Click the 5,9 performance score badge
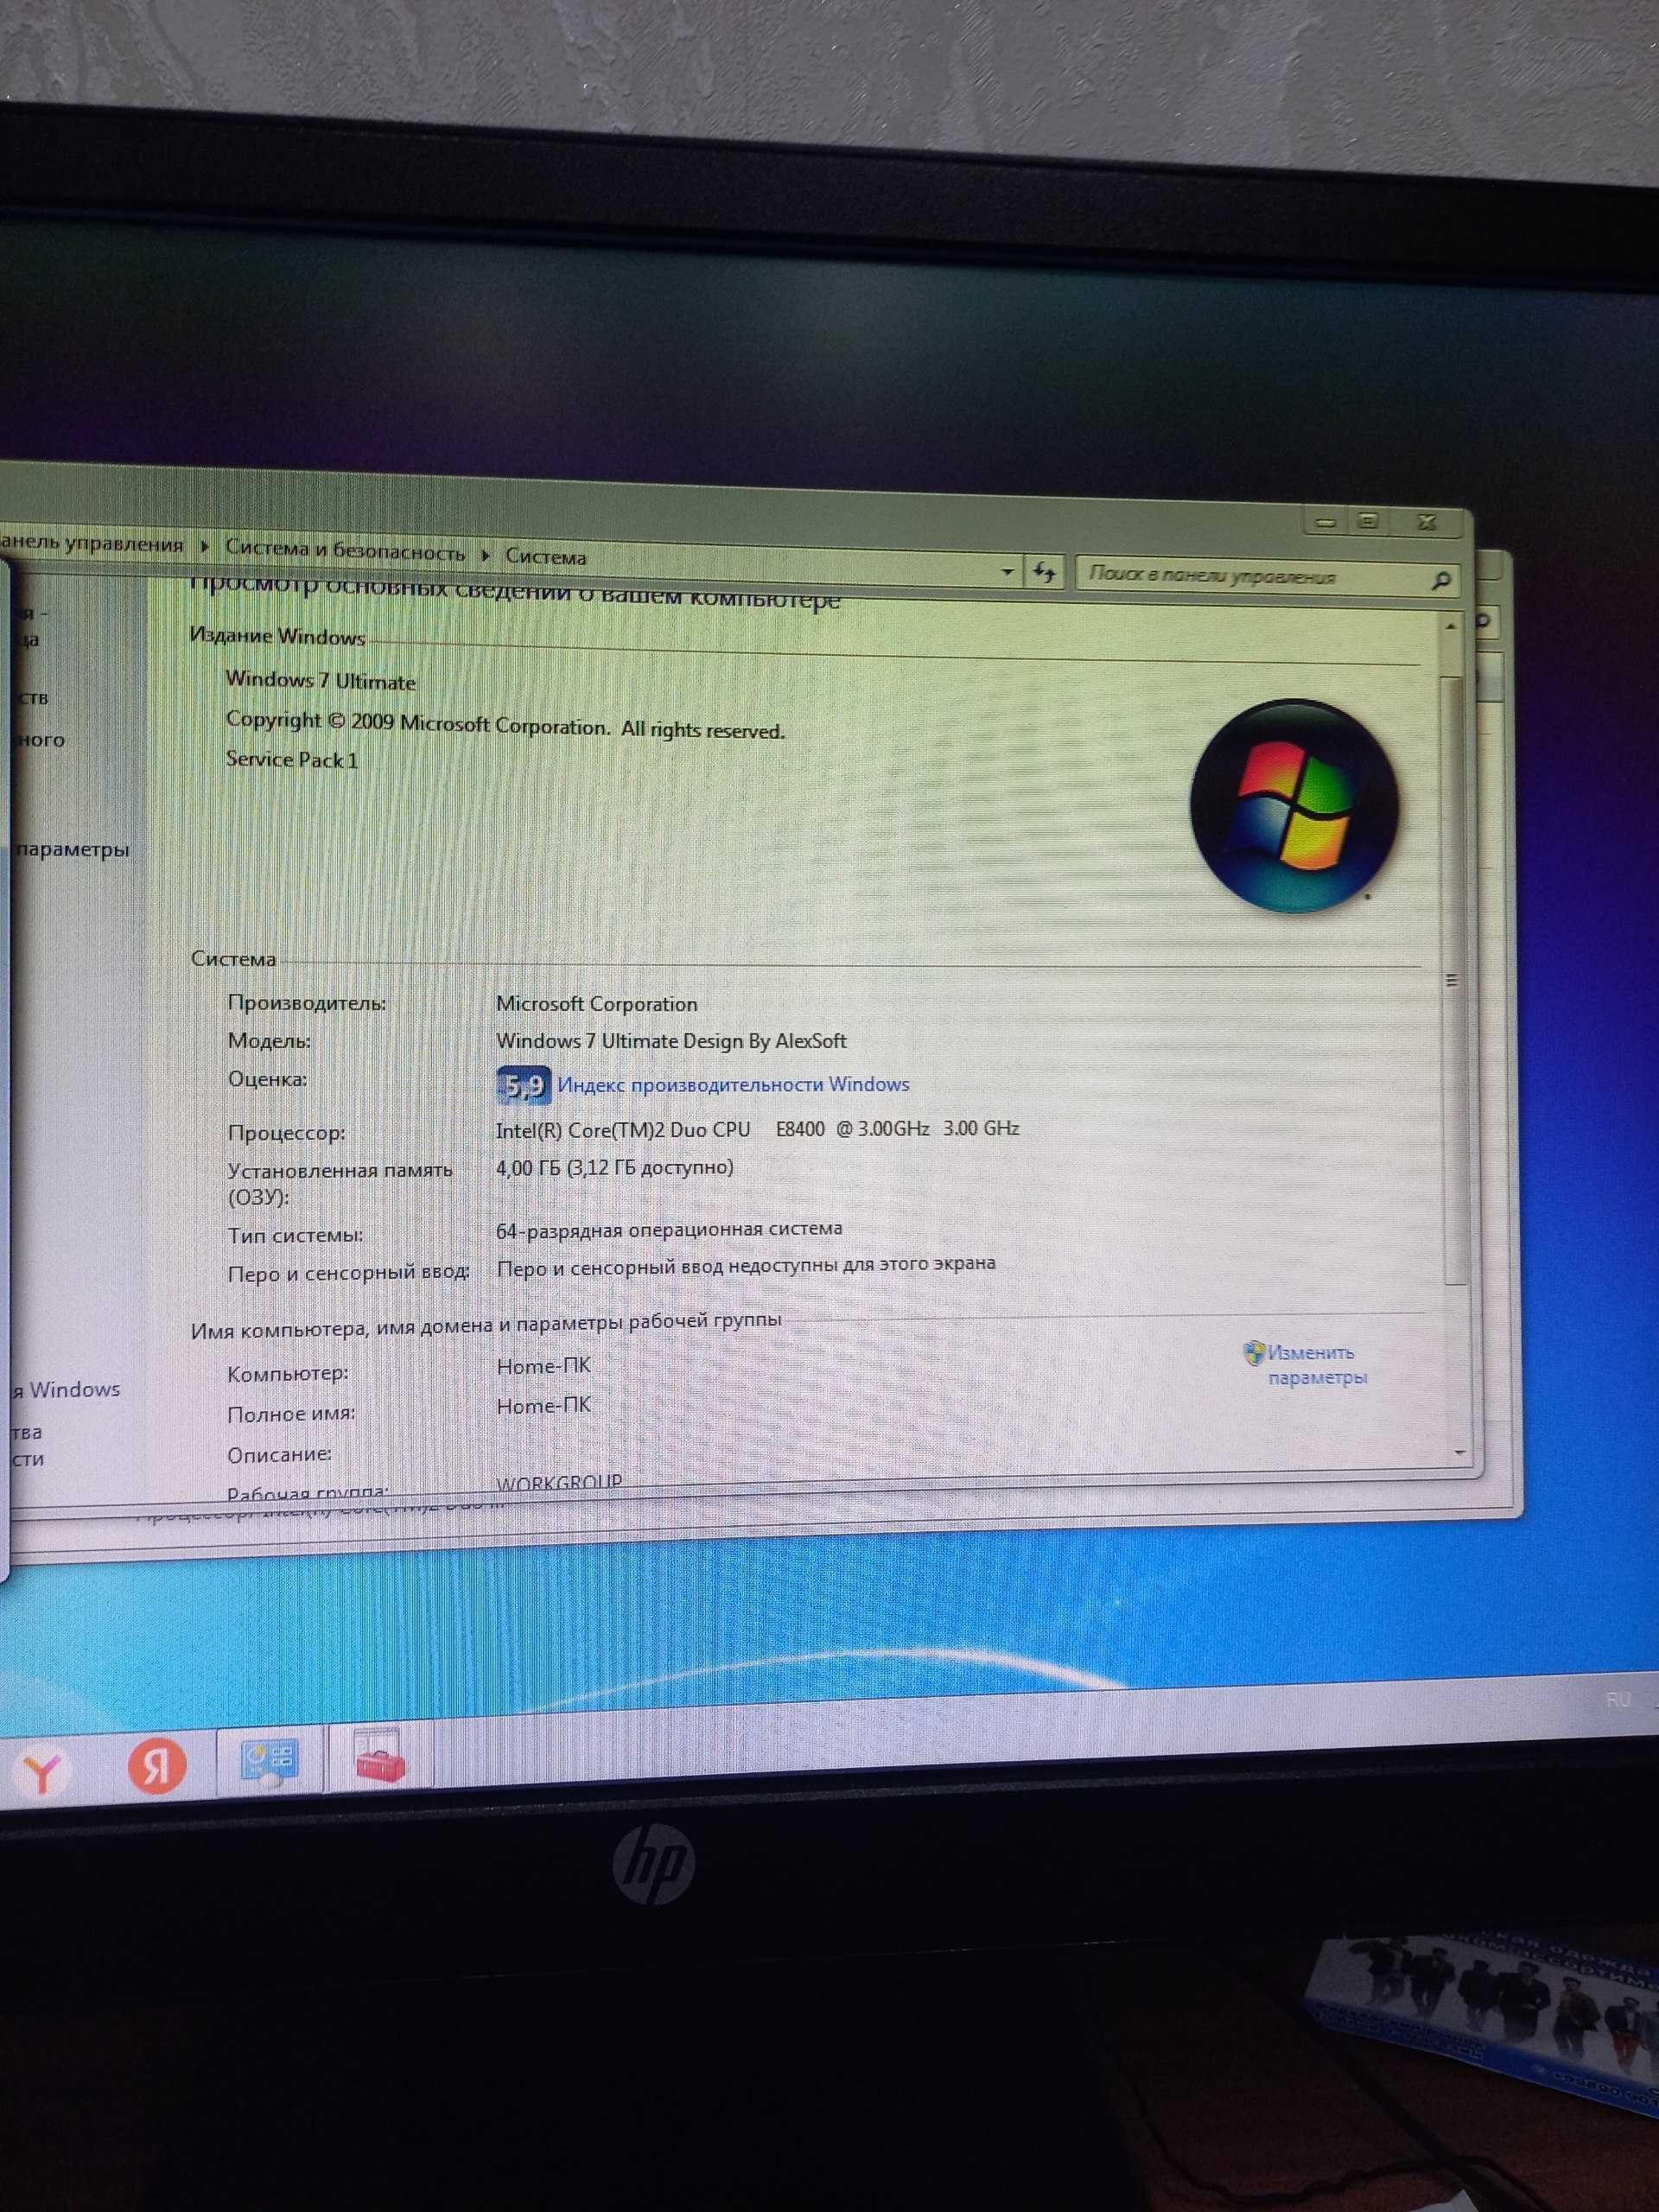 pyautogui.click(x=523, y=1085)
